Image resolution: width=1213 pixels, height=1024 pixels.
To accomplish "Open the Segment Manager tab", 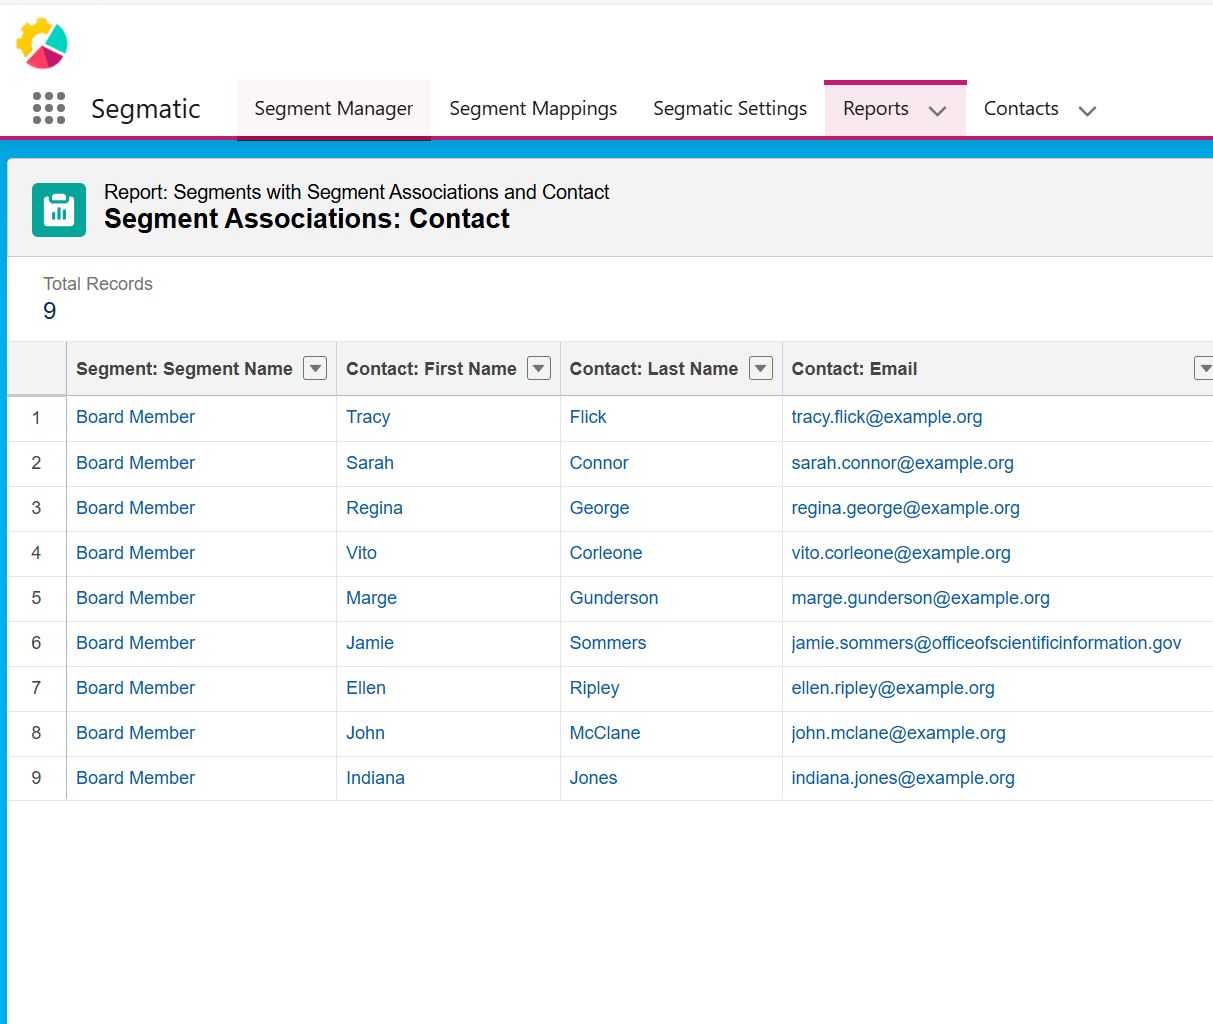I will 333,109.
